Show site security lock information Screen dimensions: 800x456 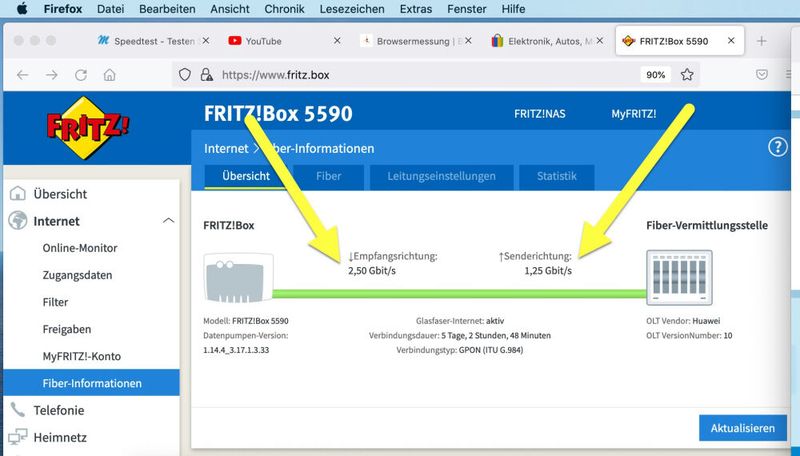coord(206,75)
